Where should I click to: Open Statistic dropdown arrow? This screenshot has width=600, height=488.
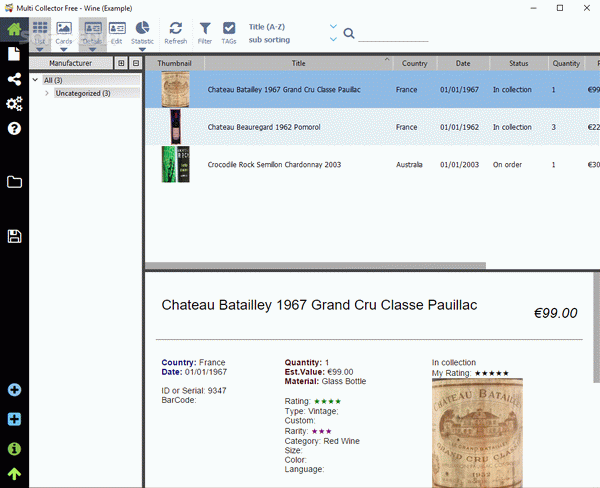point(142,49)
